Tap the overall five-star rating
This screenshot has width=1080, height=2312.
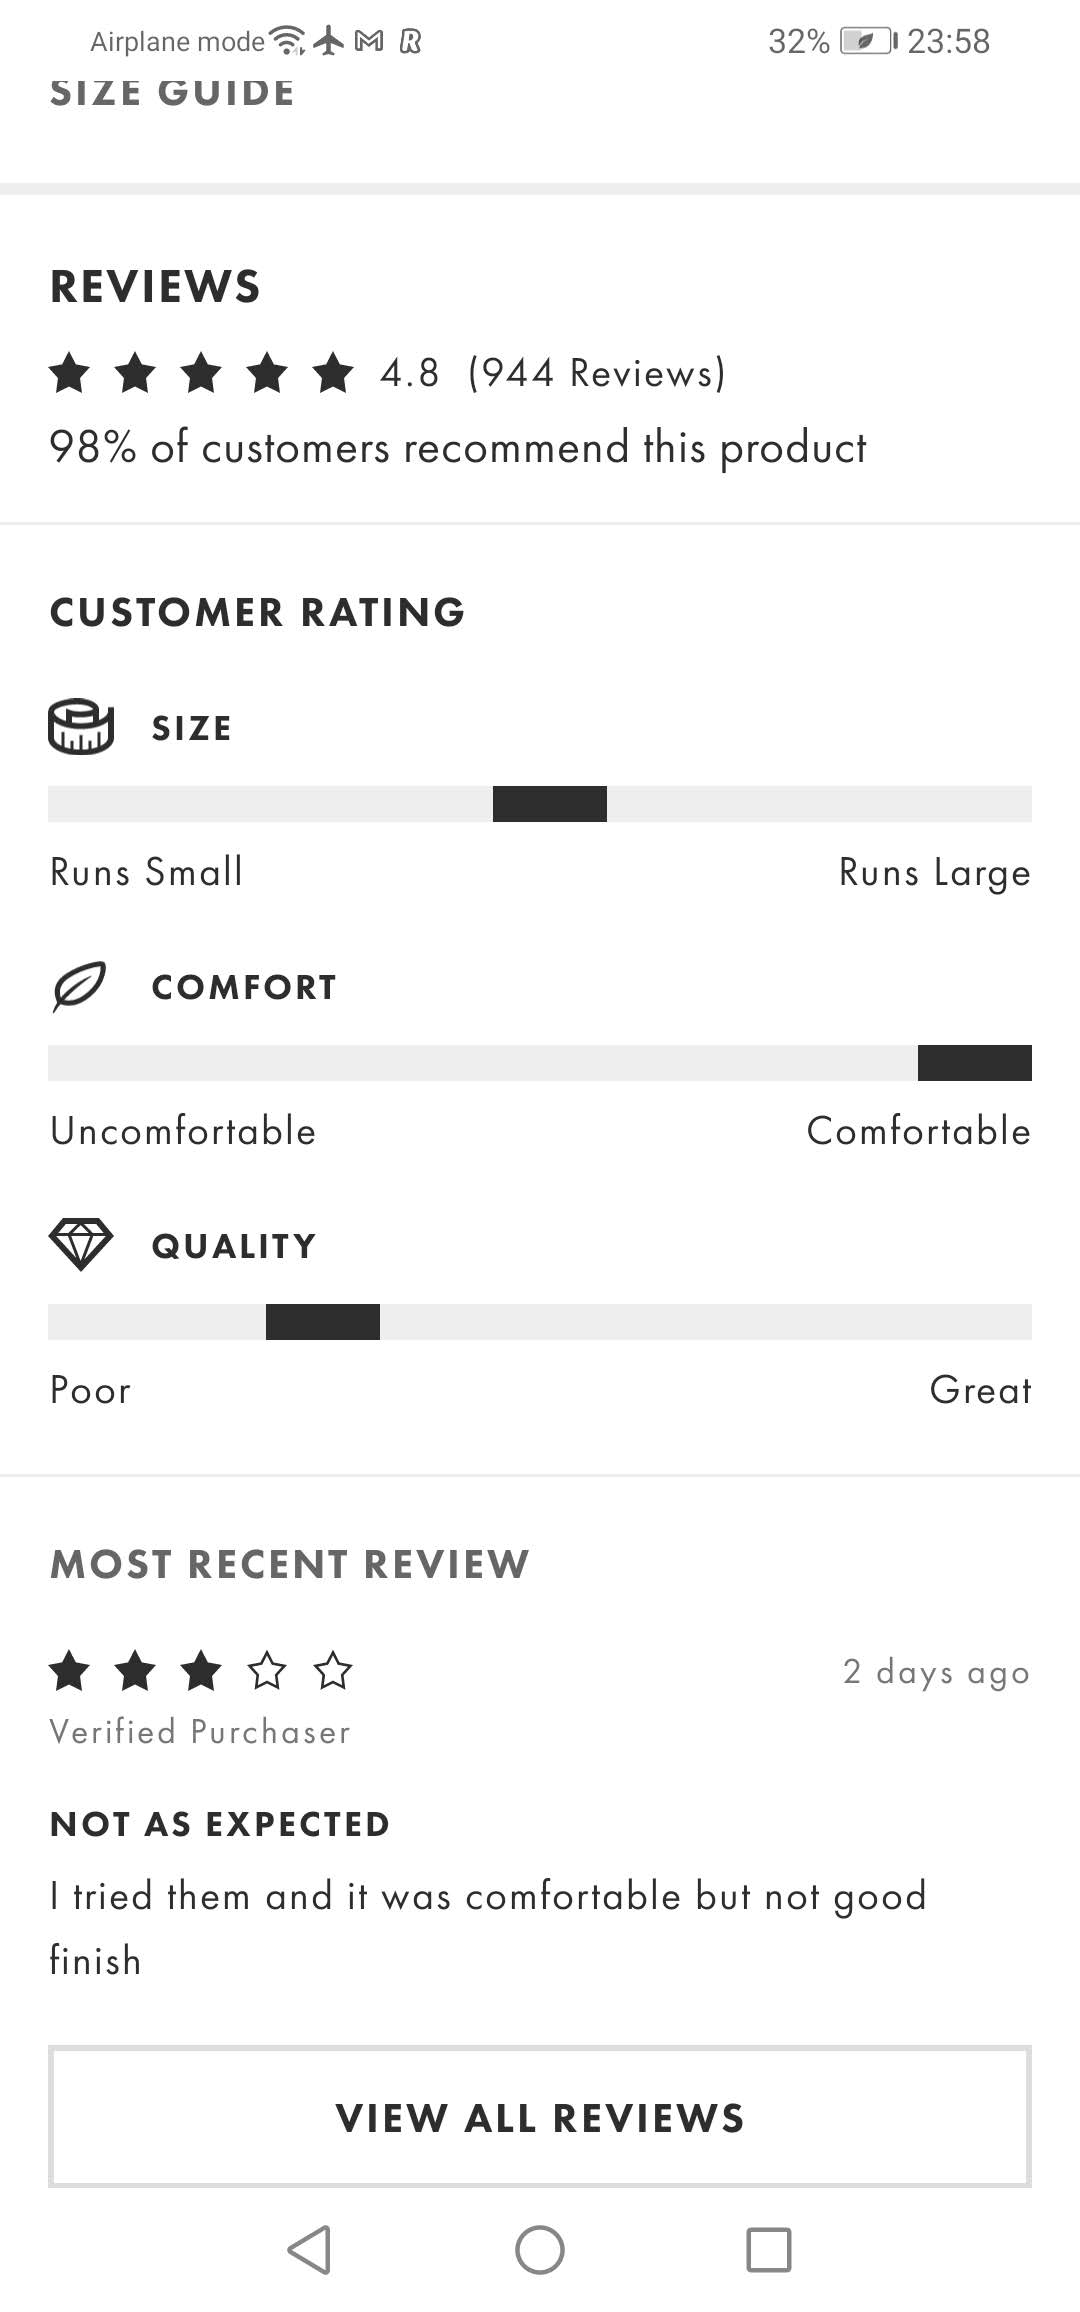point(201,373)
